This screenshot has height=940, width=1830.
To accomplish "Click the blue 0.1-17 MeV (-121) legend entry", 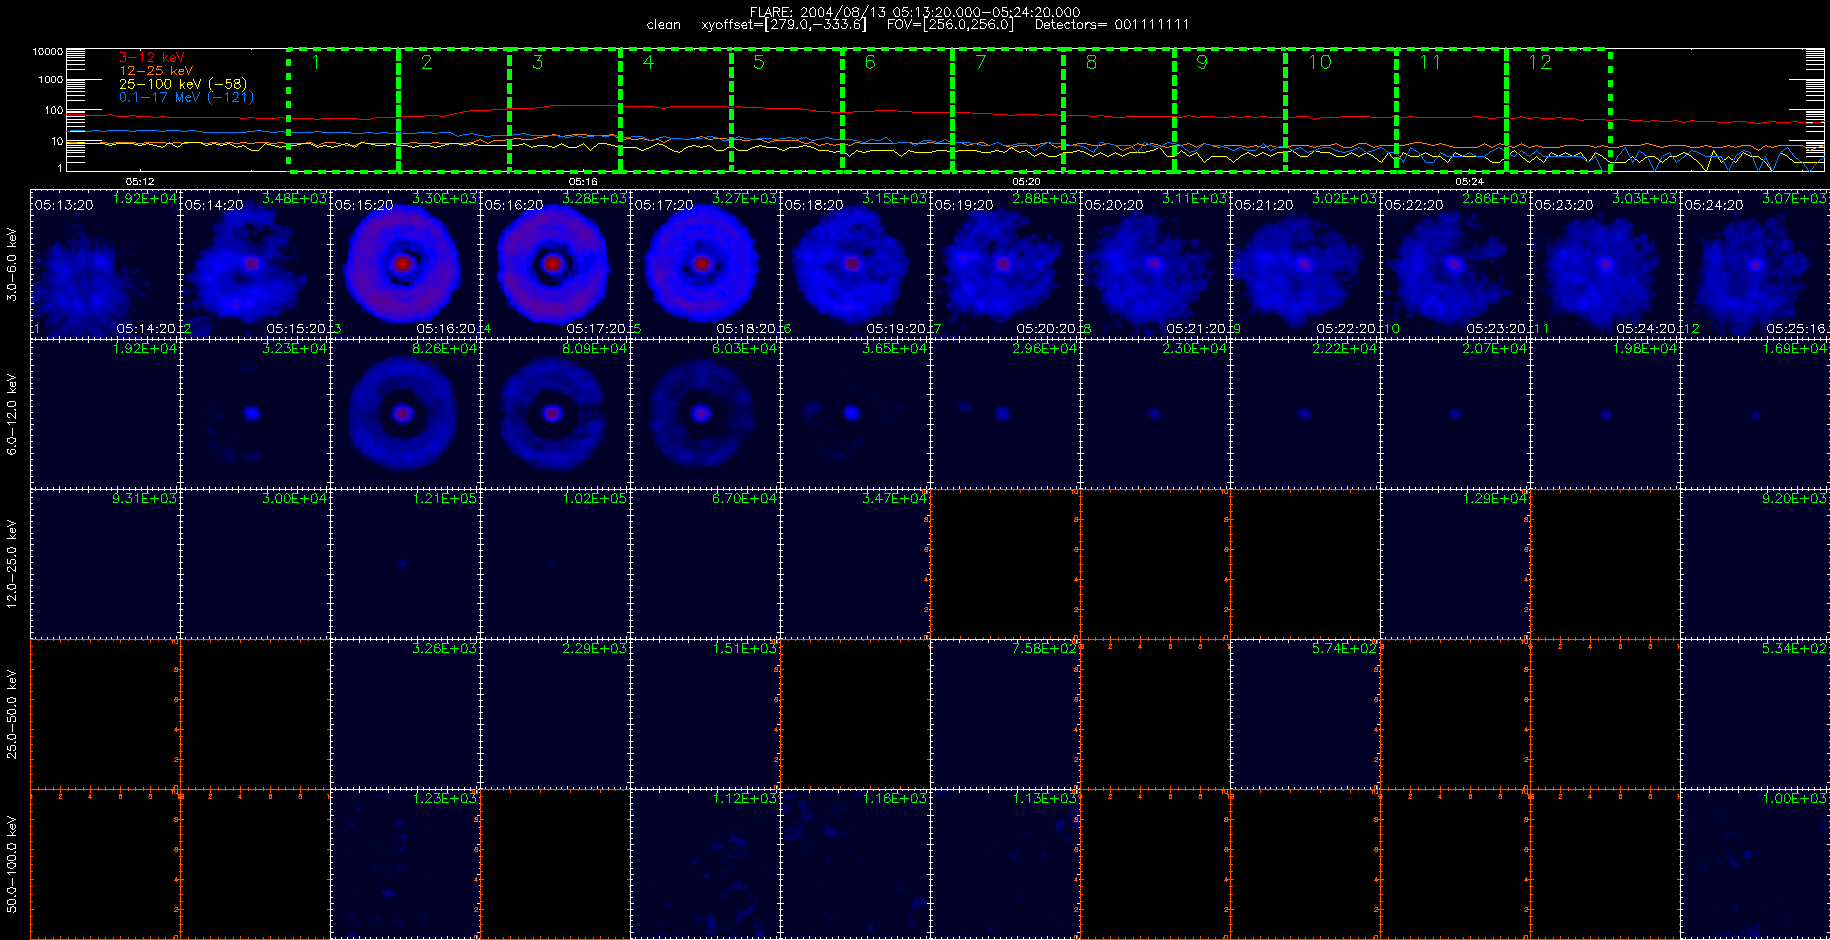I will tap(187, 97).
